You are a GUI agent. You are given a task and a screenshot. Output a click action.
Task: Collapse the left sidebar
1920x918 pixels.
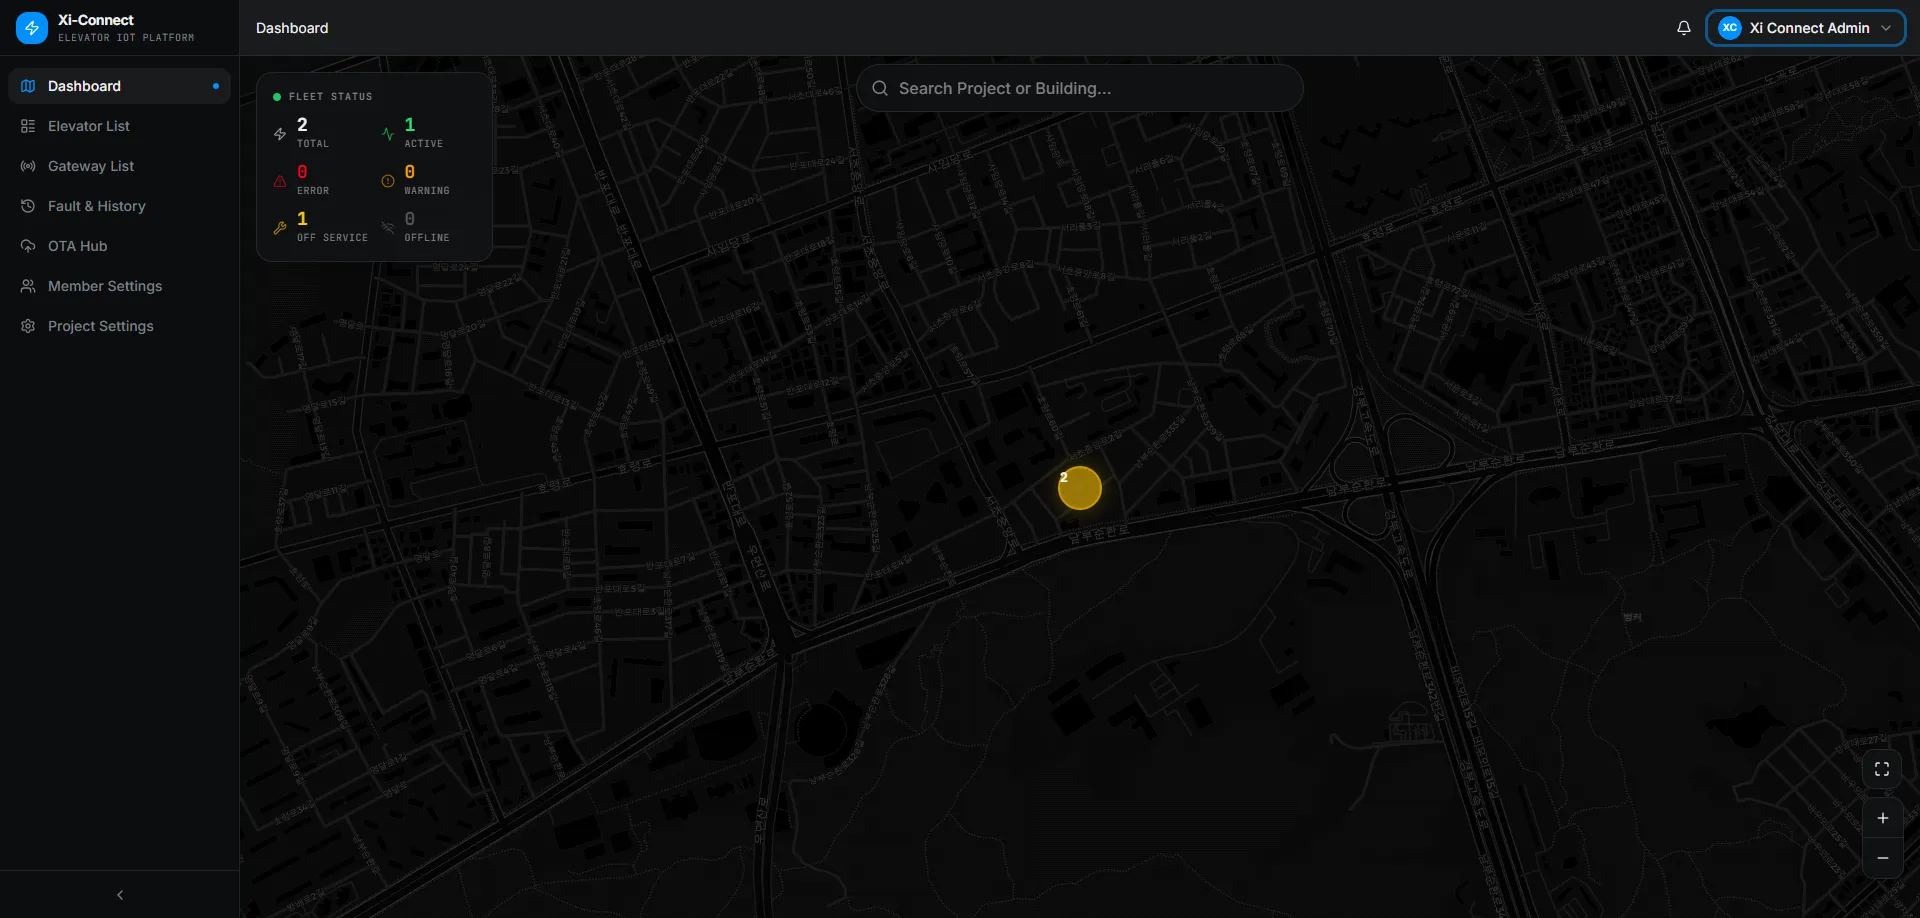coord(120,895)
